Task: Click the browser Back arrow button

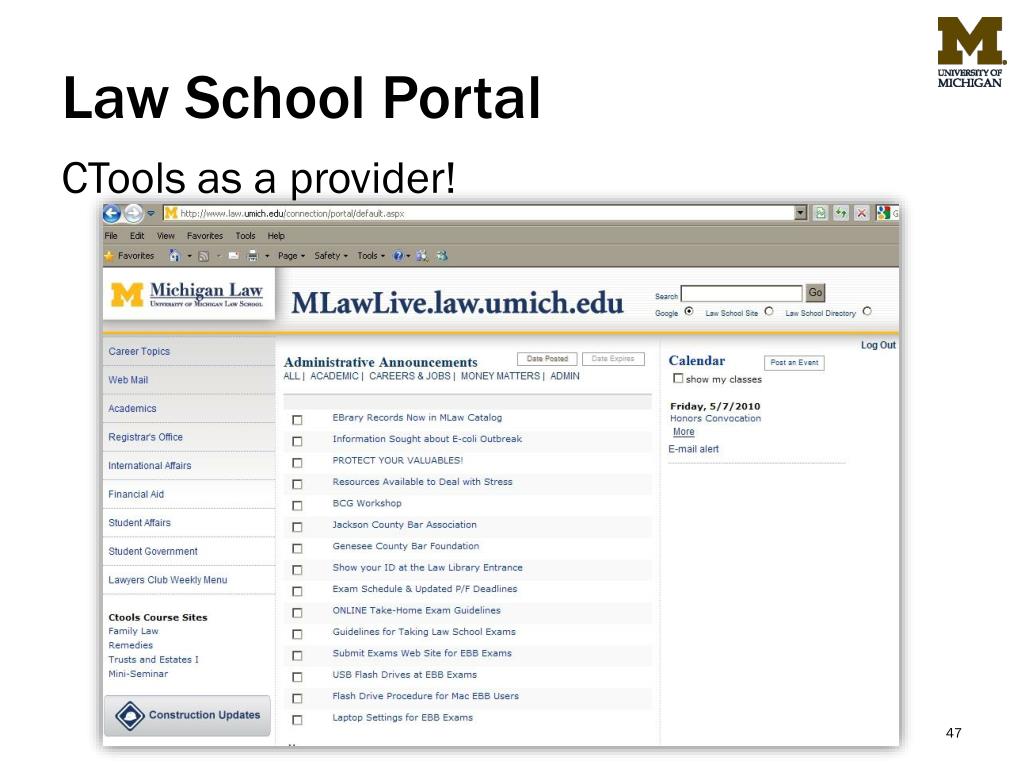Action: (x=112, y=214)
